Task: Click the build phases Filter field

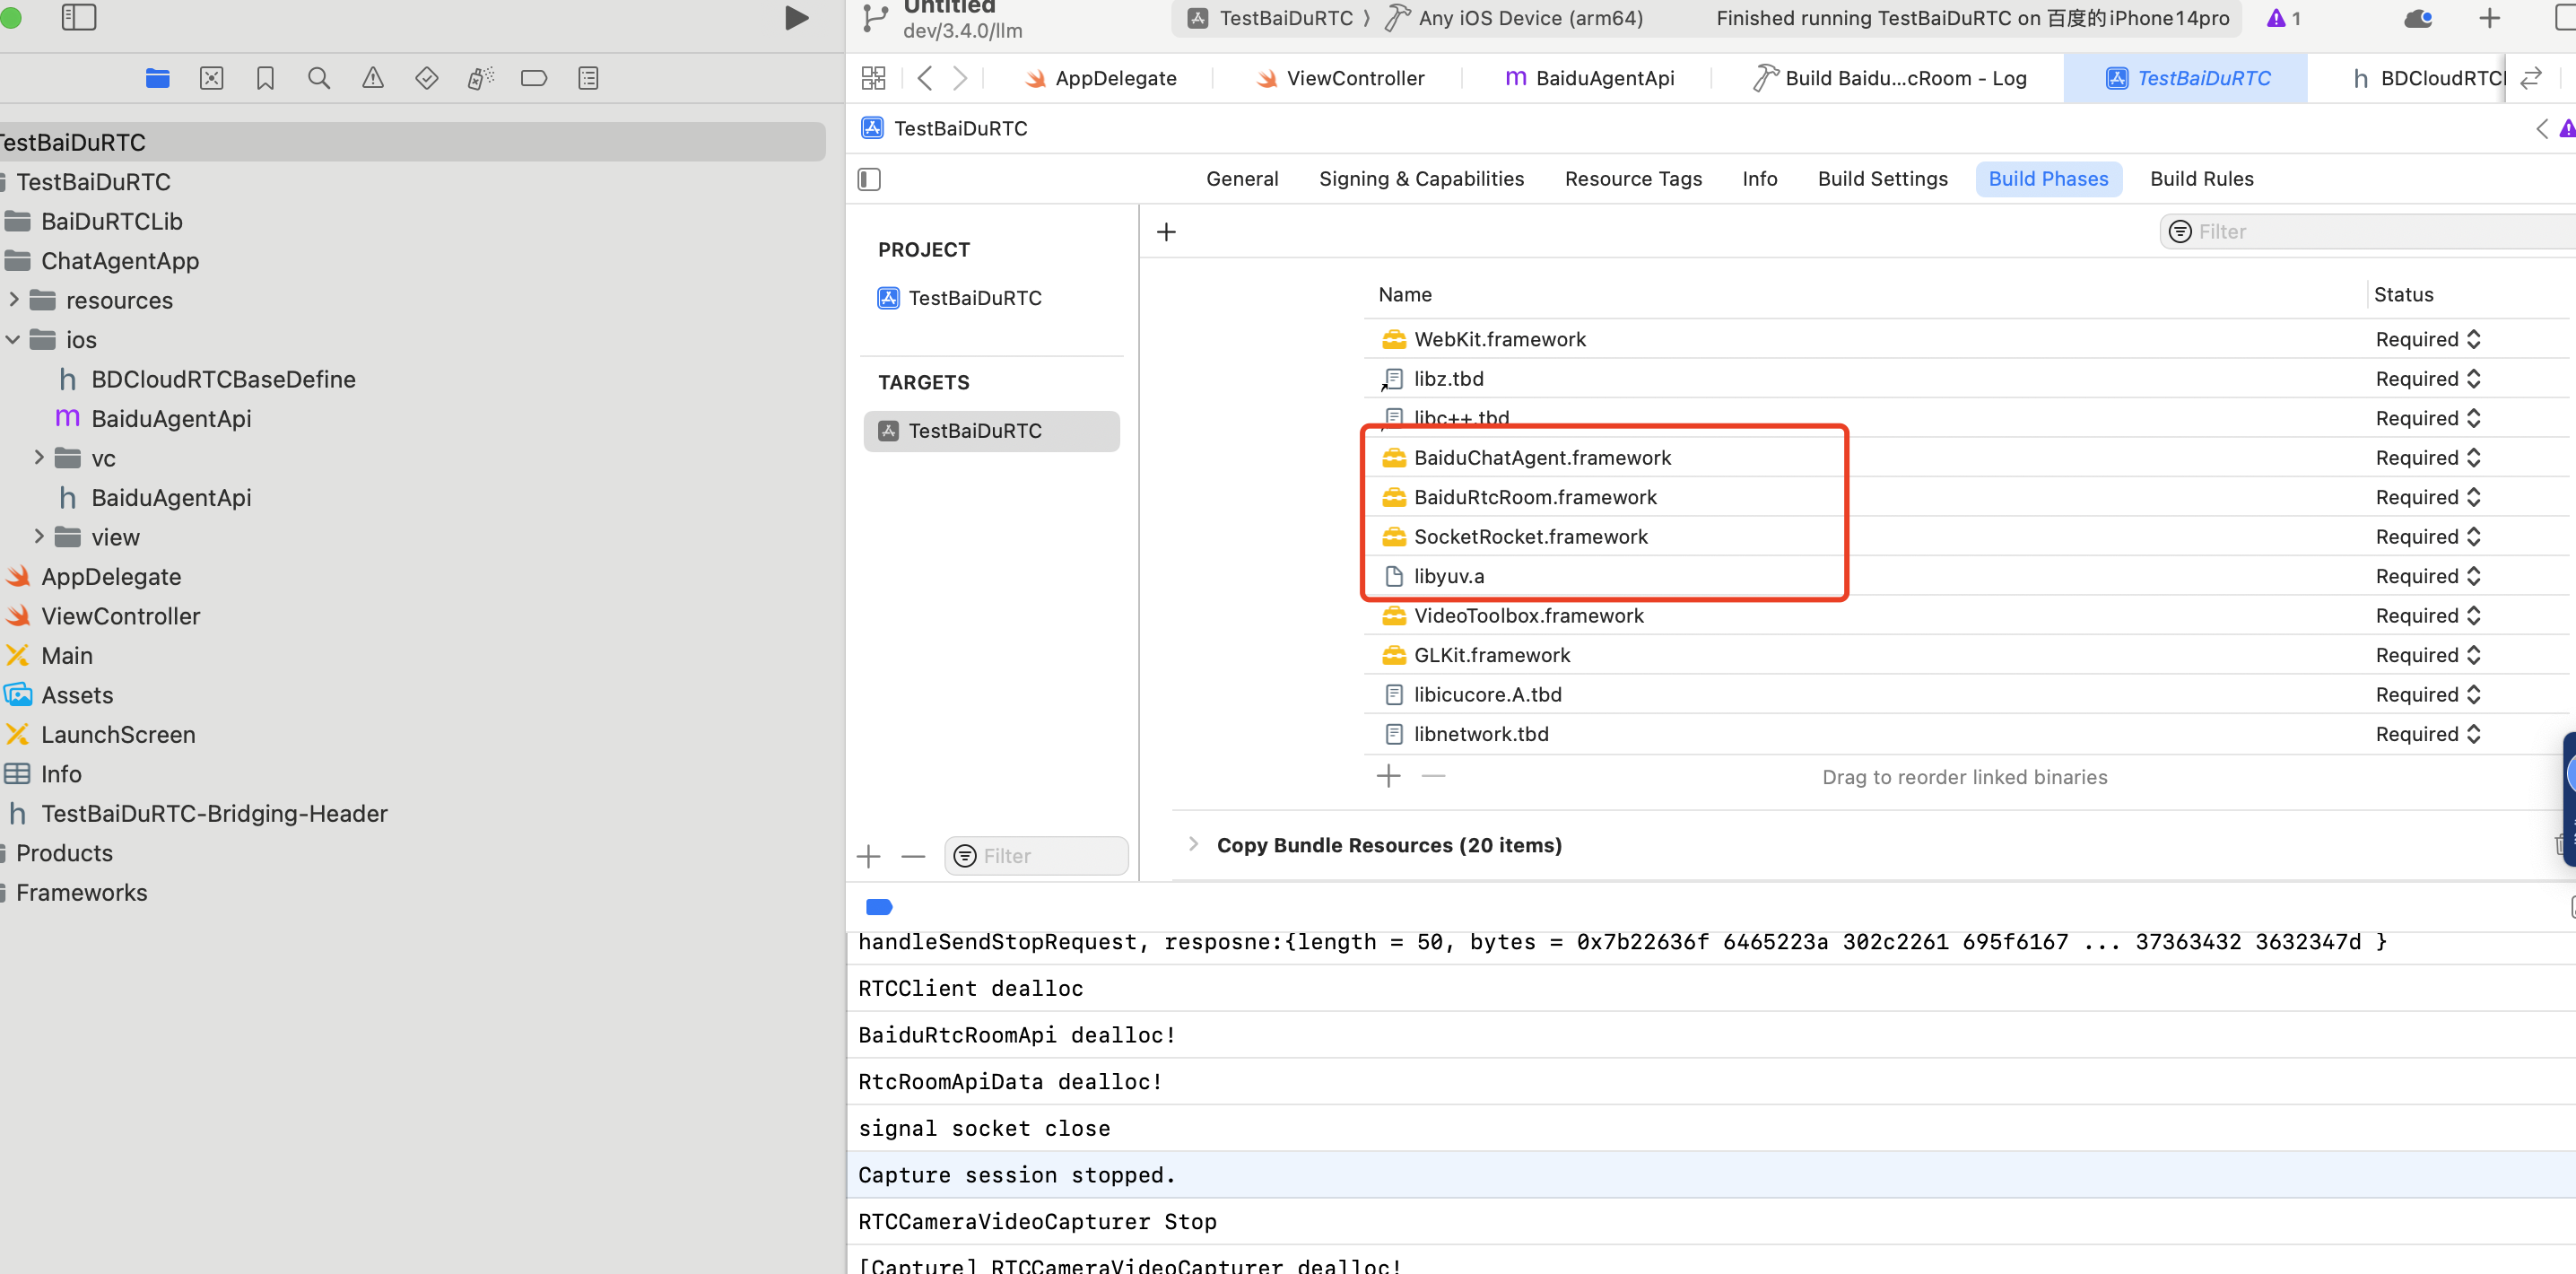Action: (x=2370, y=232)
